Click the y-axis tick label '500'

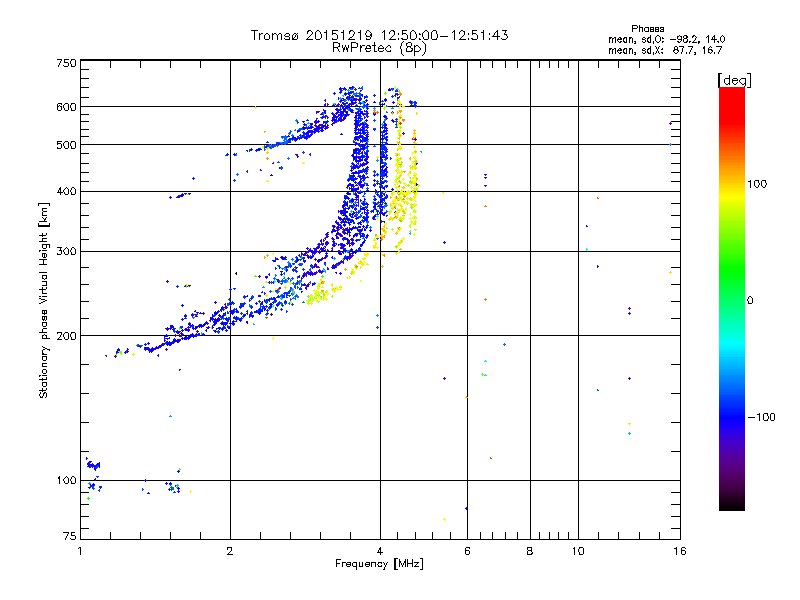66,145
